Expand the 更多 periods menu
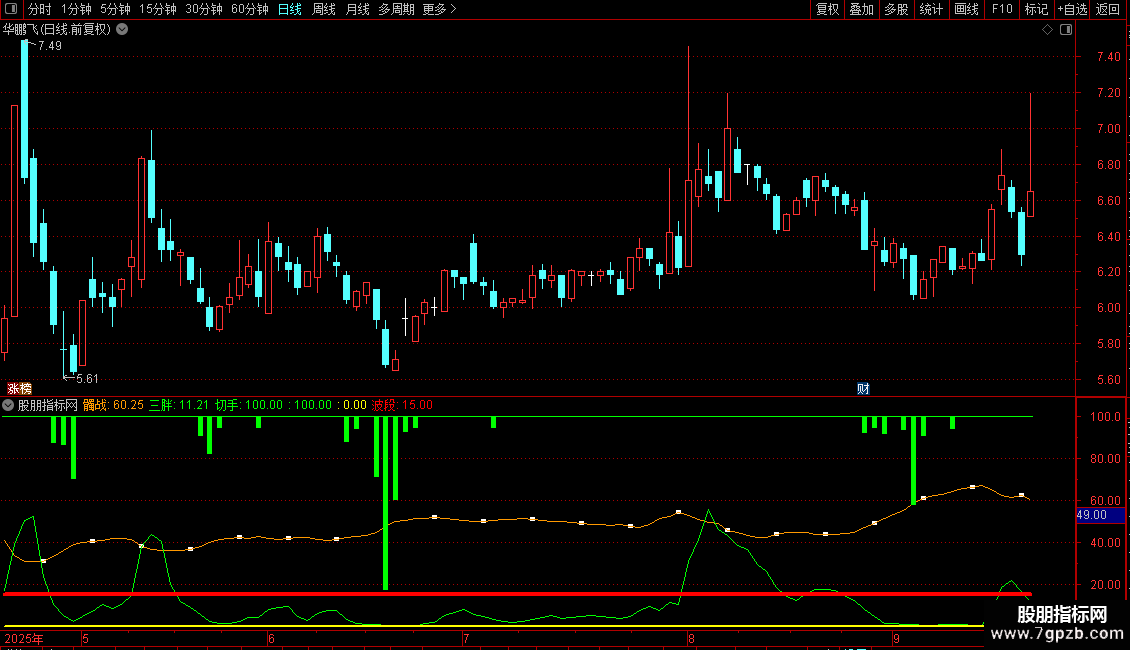 click(x=439, y=9)
